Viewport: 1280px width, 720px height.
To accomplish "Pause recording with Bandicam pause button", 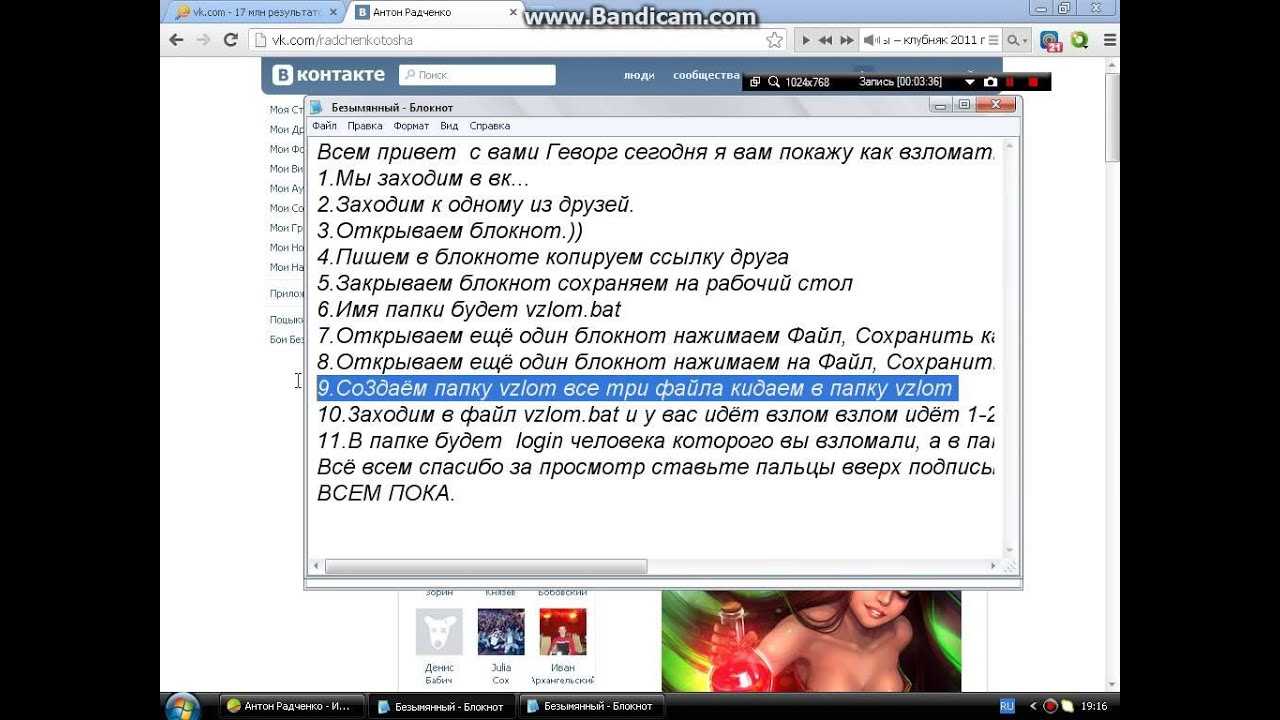I will click(x=1011, y=82).
